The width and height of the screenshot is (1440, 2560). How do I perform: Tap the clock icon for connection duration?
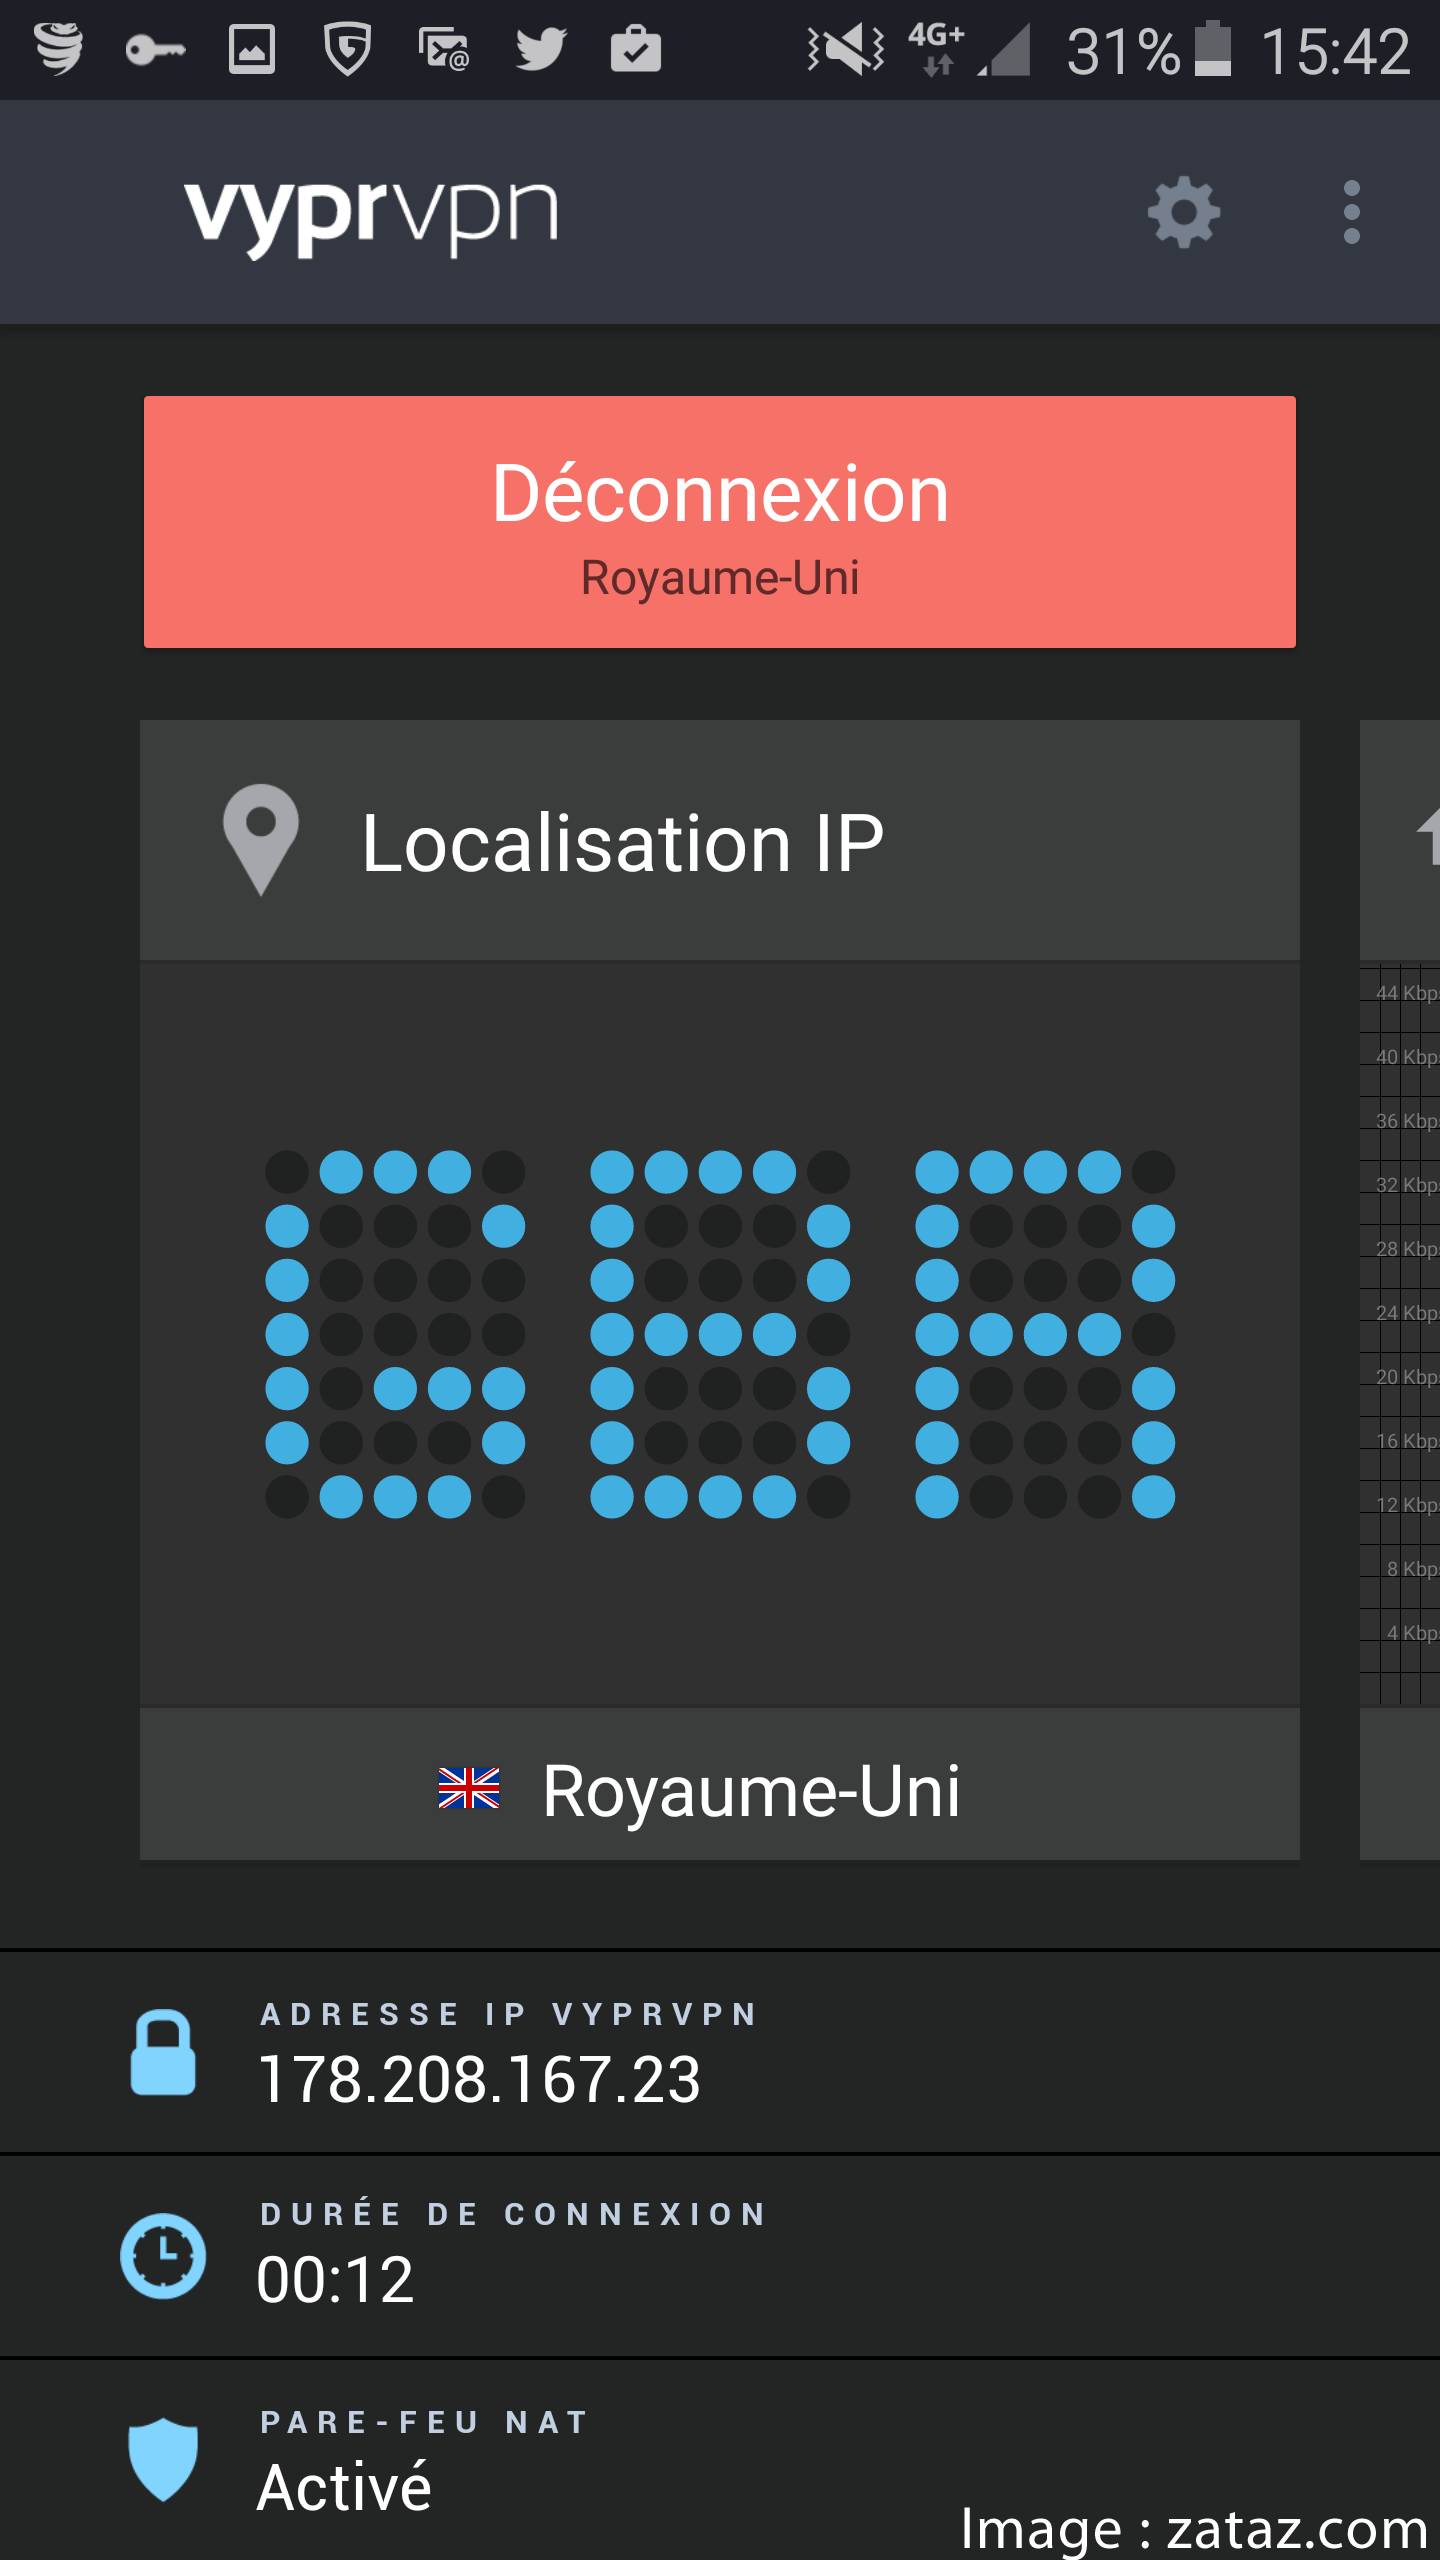point(163,2256)
